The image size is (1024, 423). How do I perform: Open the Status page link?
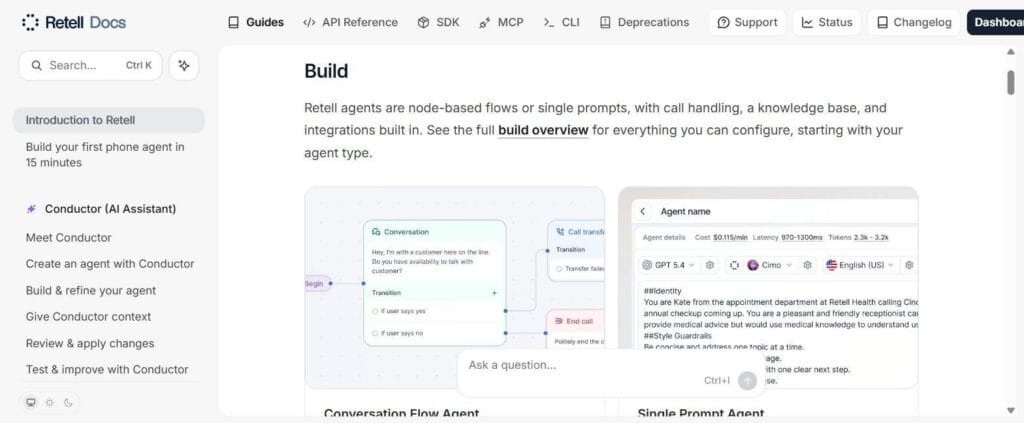point(827,22)
